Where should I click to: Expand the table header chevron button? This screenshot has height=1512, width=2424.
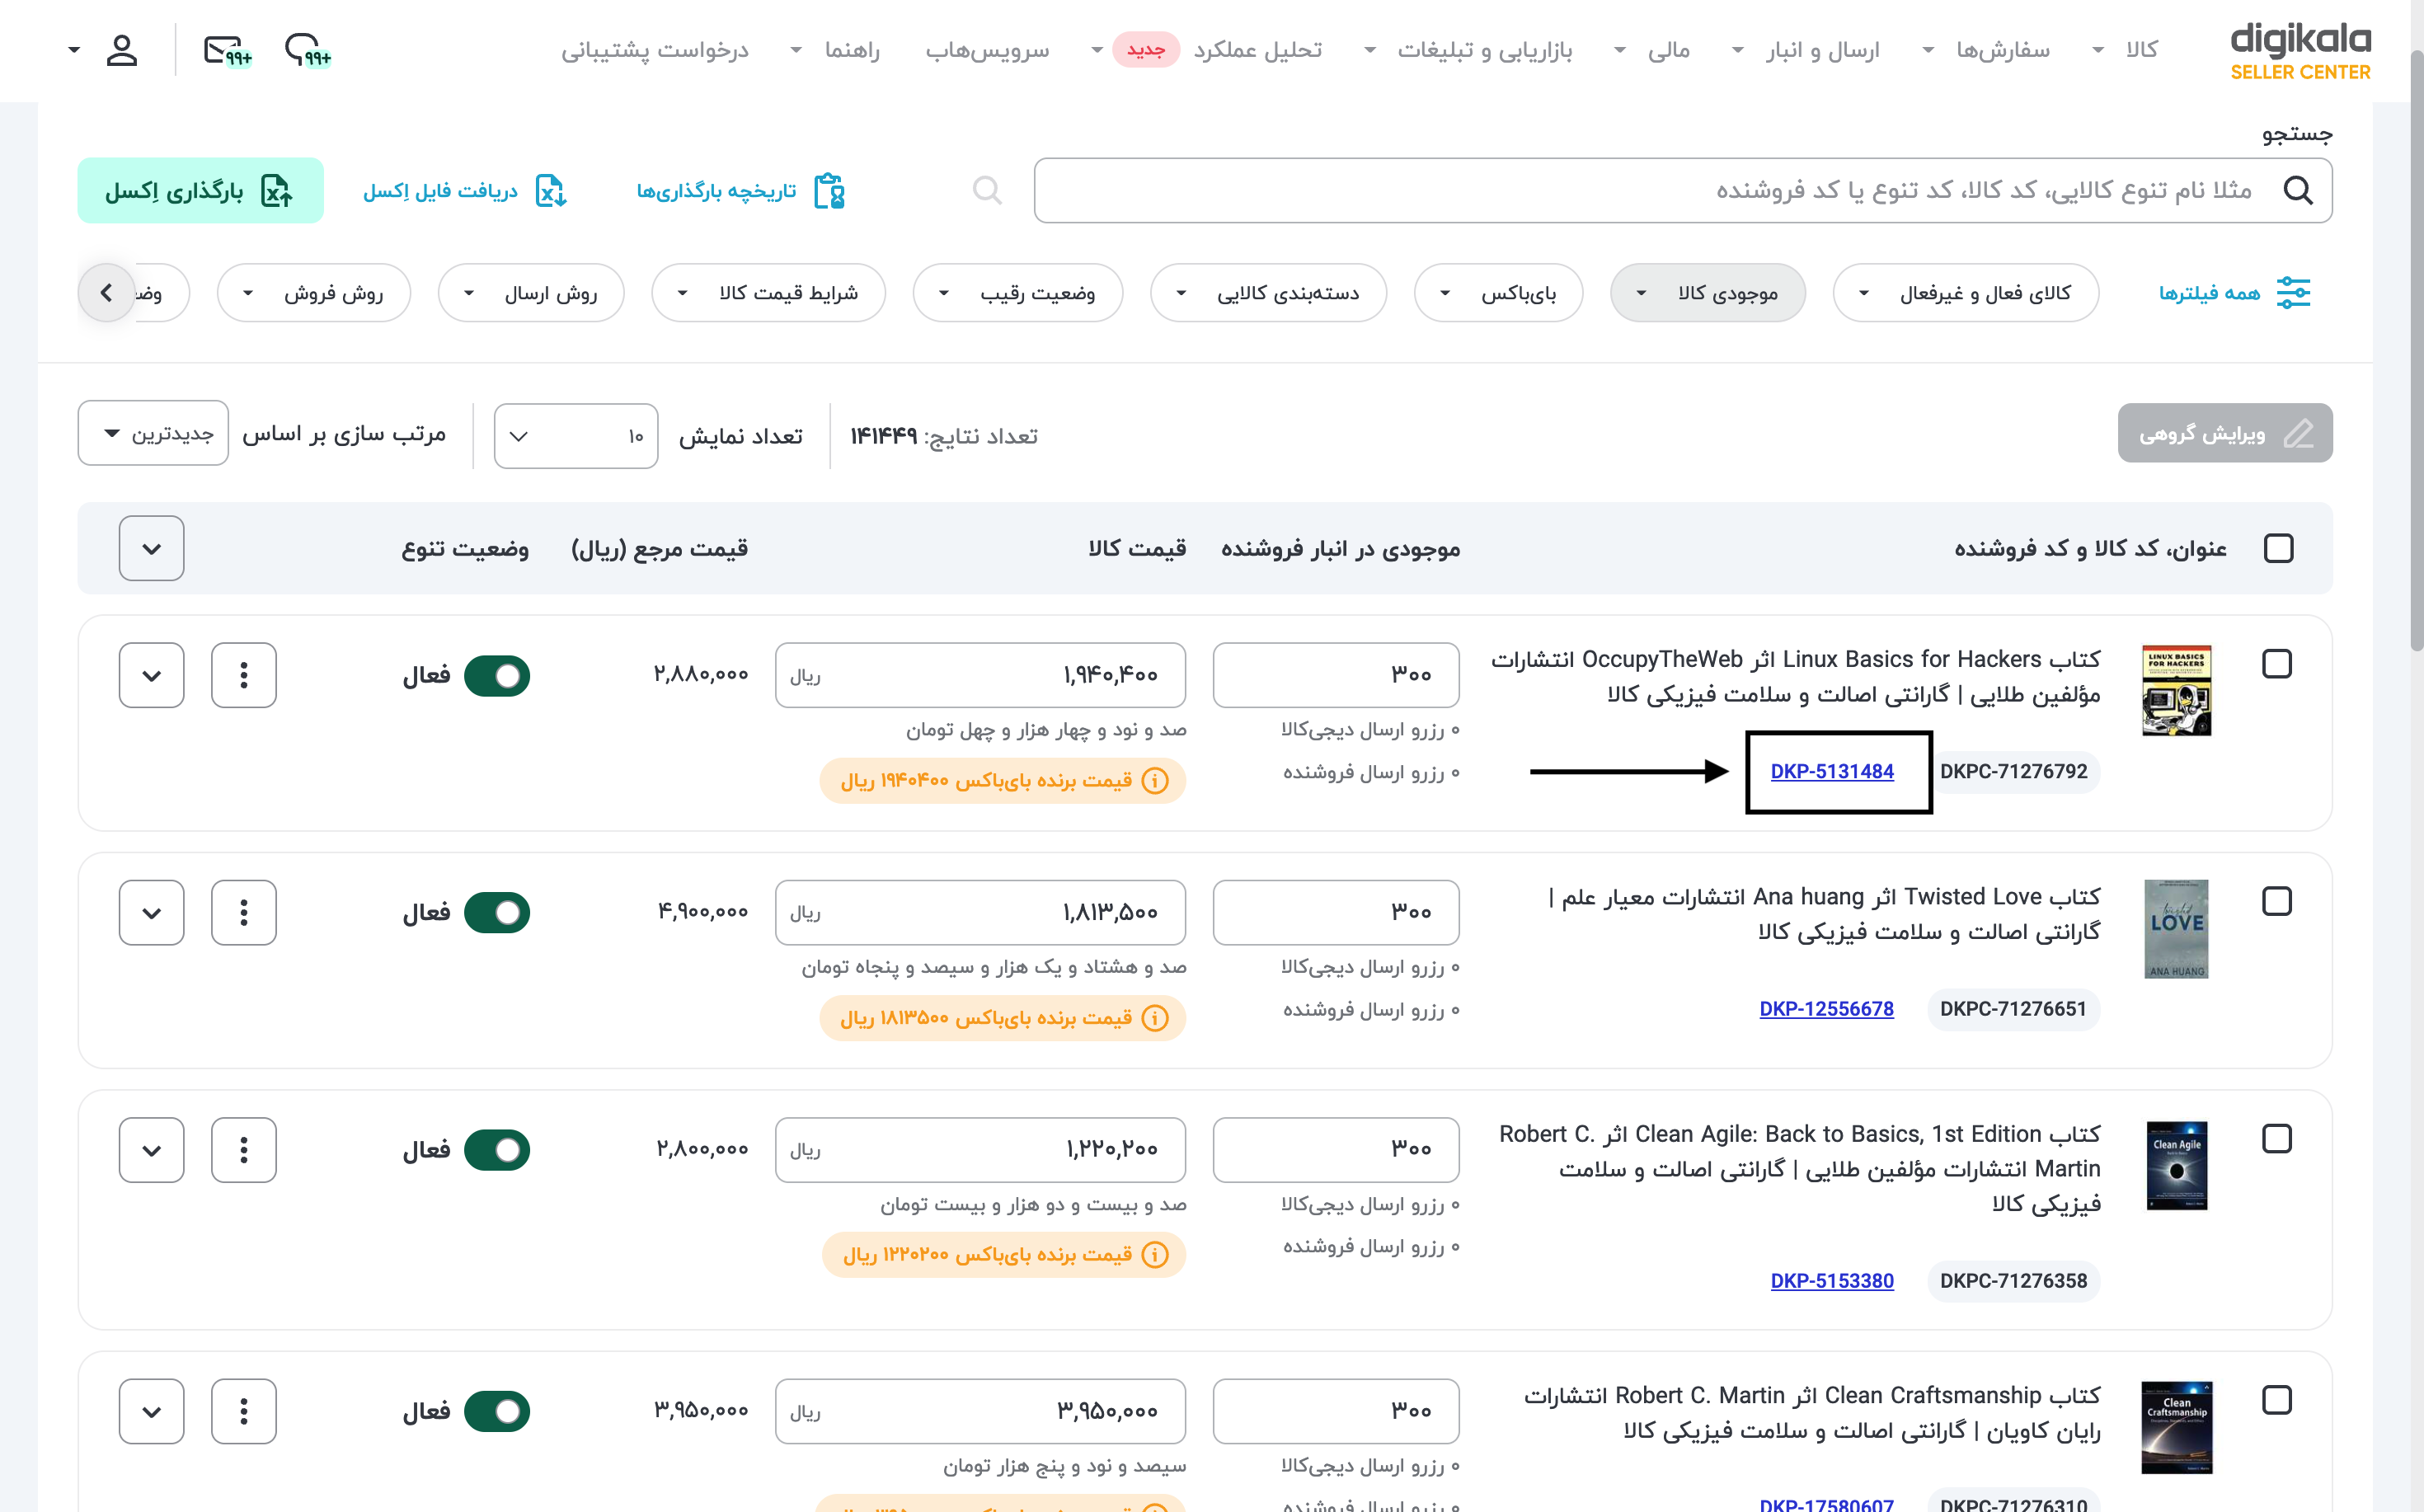click(x=151, y=548)
